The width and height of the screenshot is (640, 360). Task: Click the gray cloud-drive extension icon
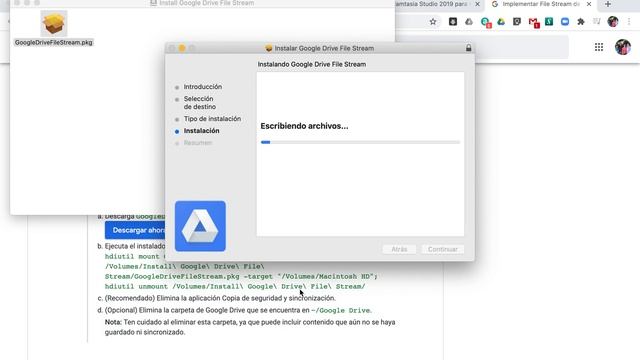[x=469, y=22]
